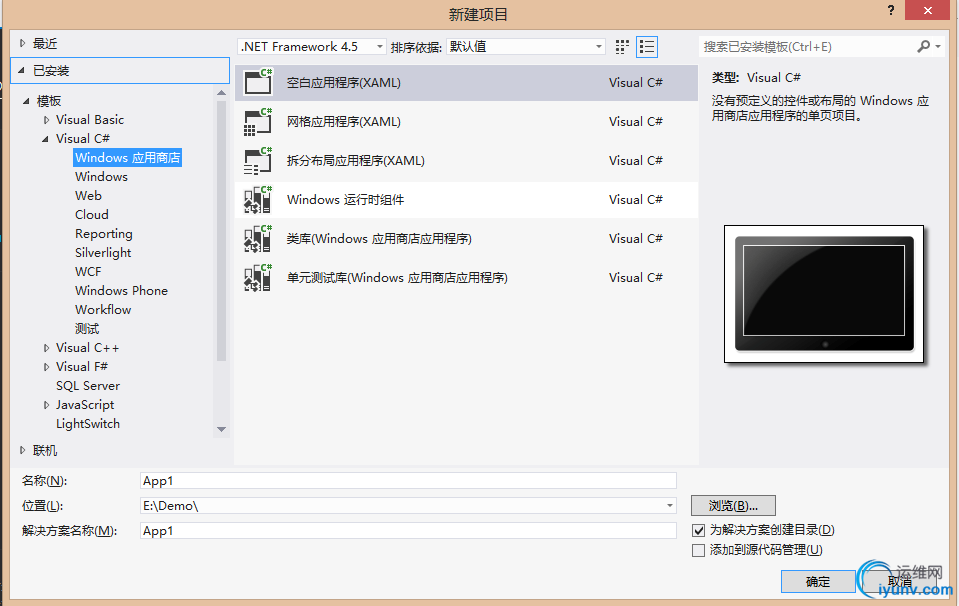Image resolution: width=959 pixels, height=606 pixels.
Task: Collapse the Visual C# node
Action: pos(45,139)
